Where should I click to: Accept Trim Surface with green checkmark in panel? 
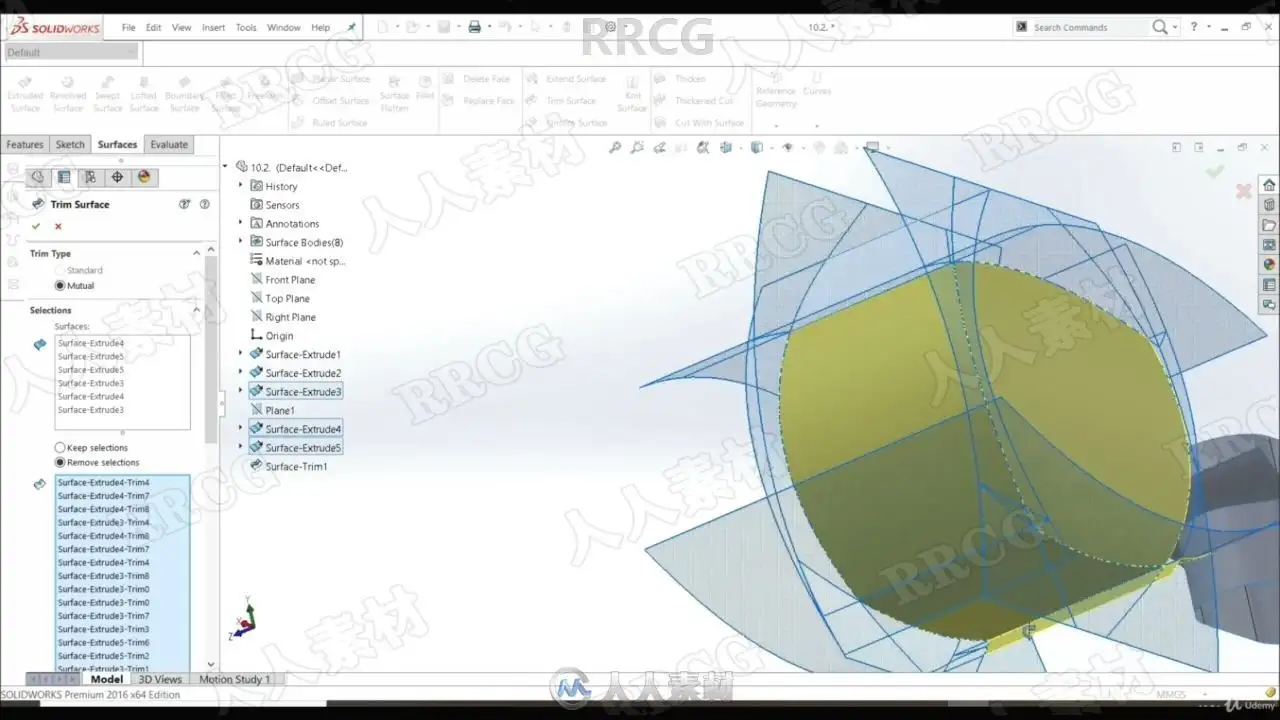click(36, 226)
